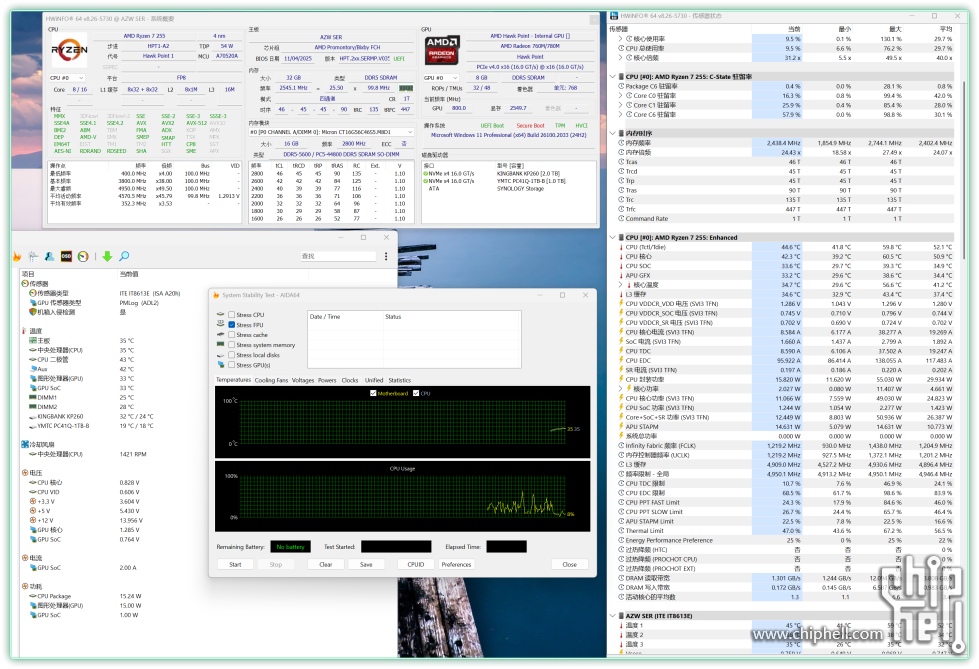Screen dimensions: 979x669
Task: Click the sensor gauge toolbar icon
Action: 83,257
